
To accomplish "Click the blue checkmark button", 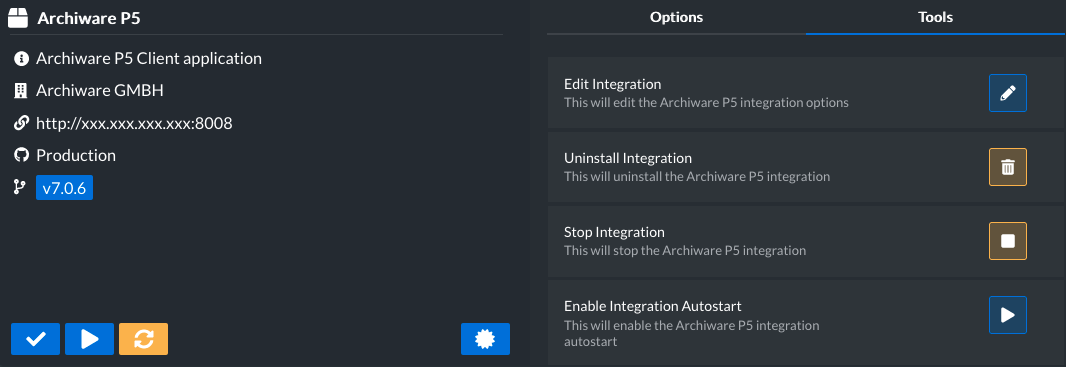I will [35, 339].
